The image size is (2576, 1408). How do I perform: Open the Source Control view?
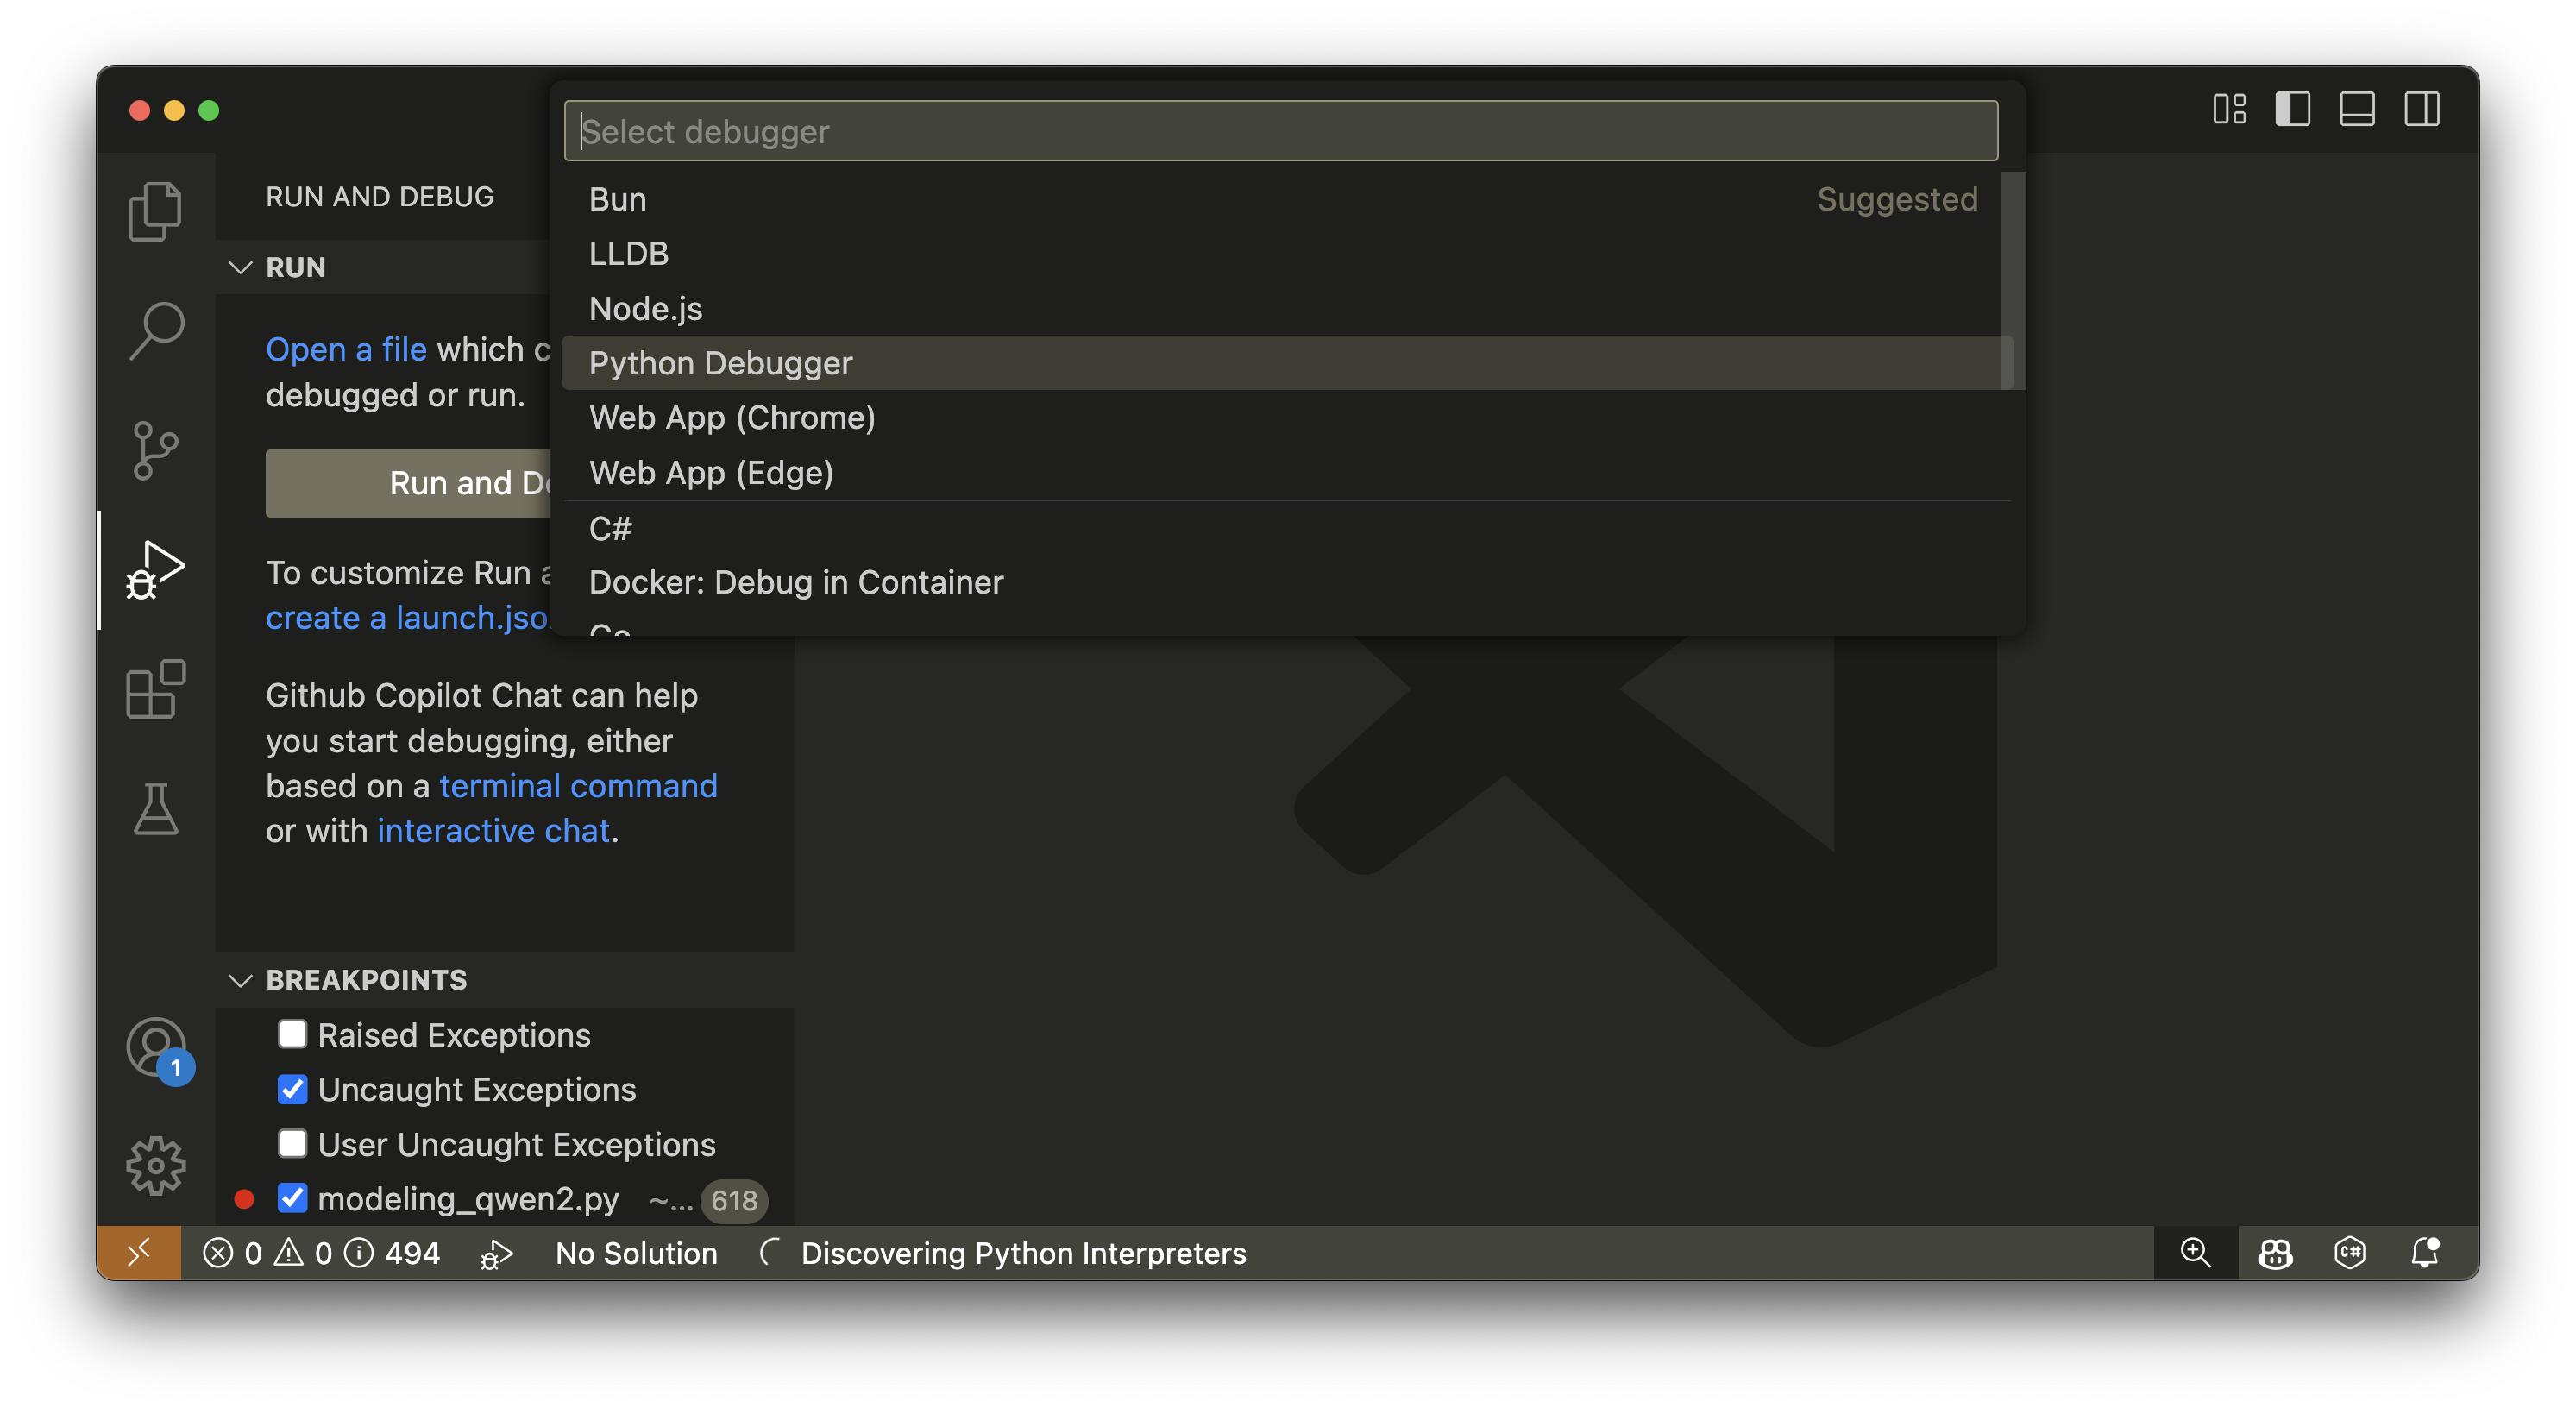coord(155,450)
